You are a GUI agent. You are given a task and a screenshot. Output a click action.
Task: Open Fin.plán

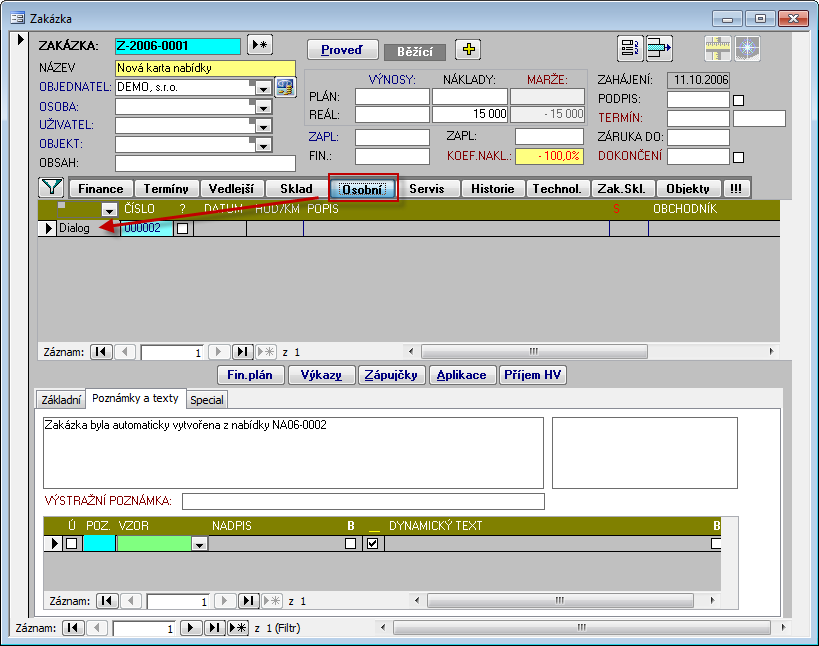click(x=250, y=375)
